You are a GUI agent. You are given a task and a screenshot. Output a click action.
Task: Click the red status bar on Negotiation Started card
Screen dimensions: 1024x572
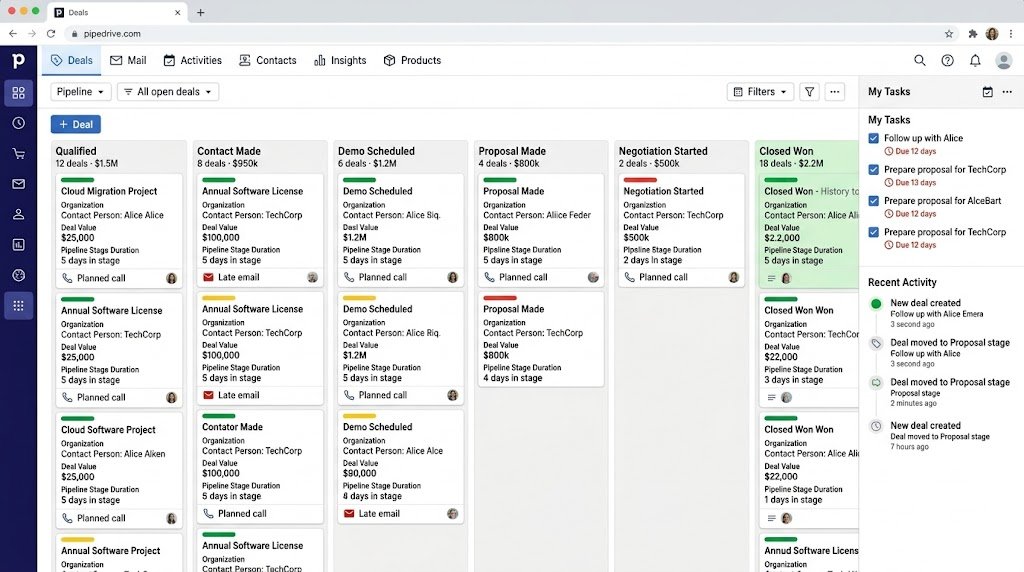pos(640,180)
